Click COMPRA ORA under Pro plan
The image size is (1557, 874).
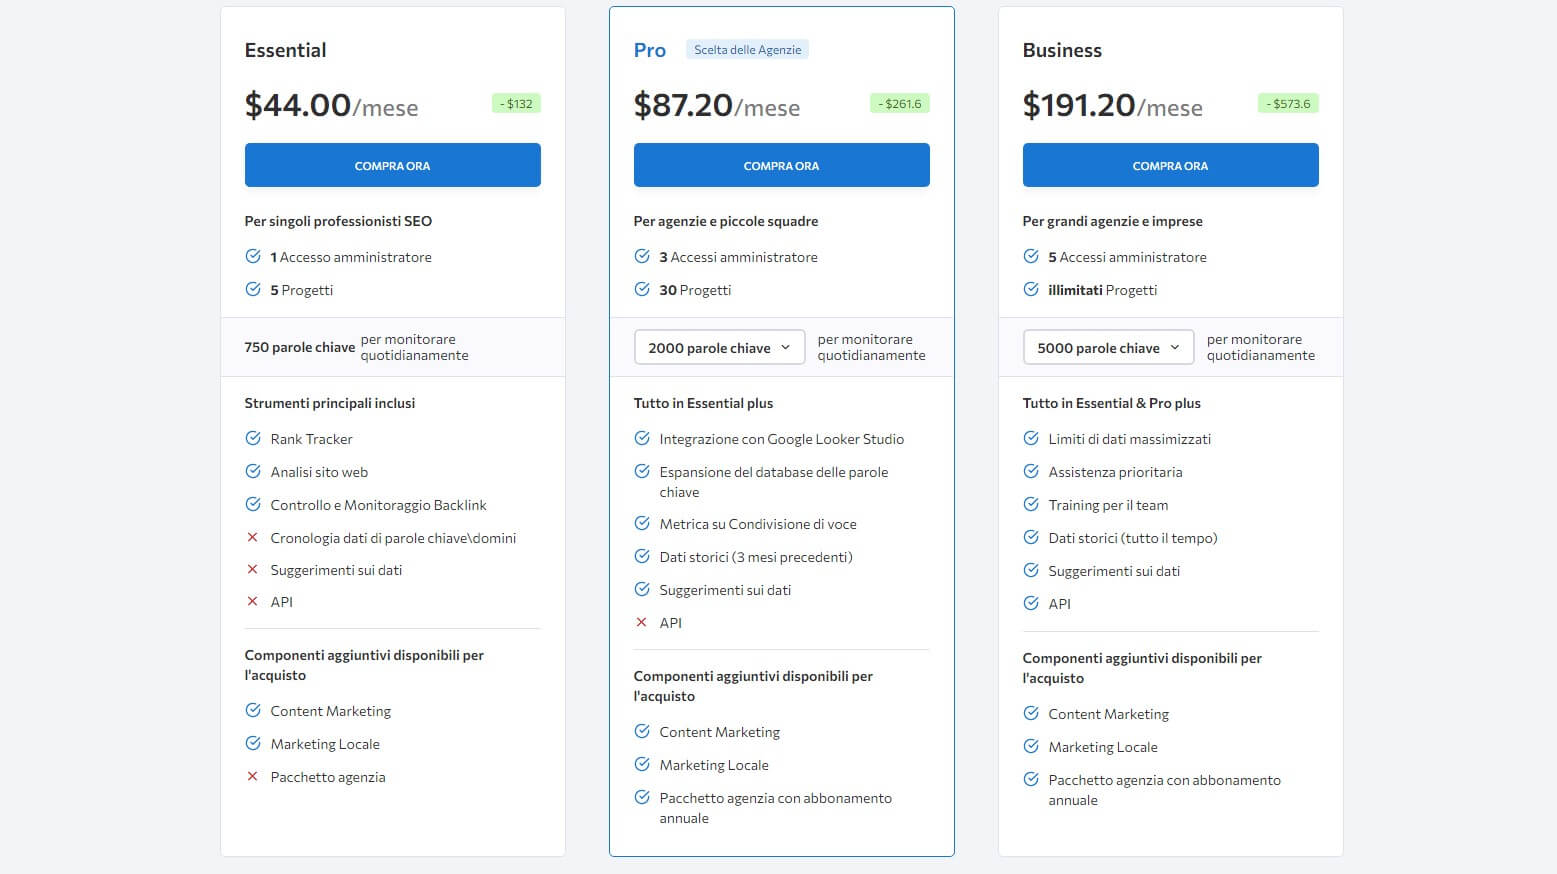click(781, 165)
